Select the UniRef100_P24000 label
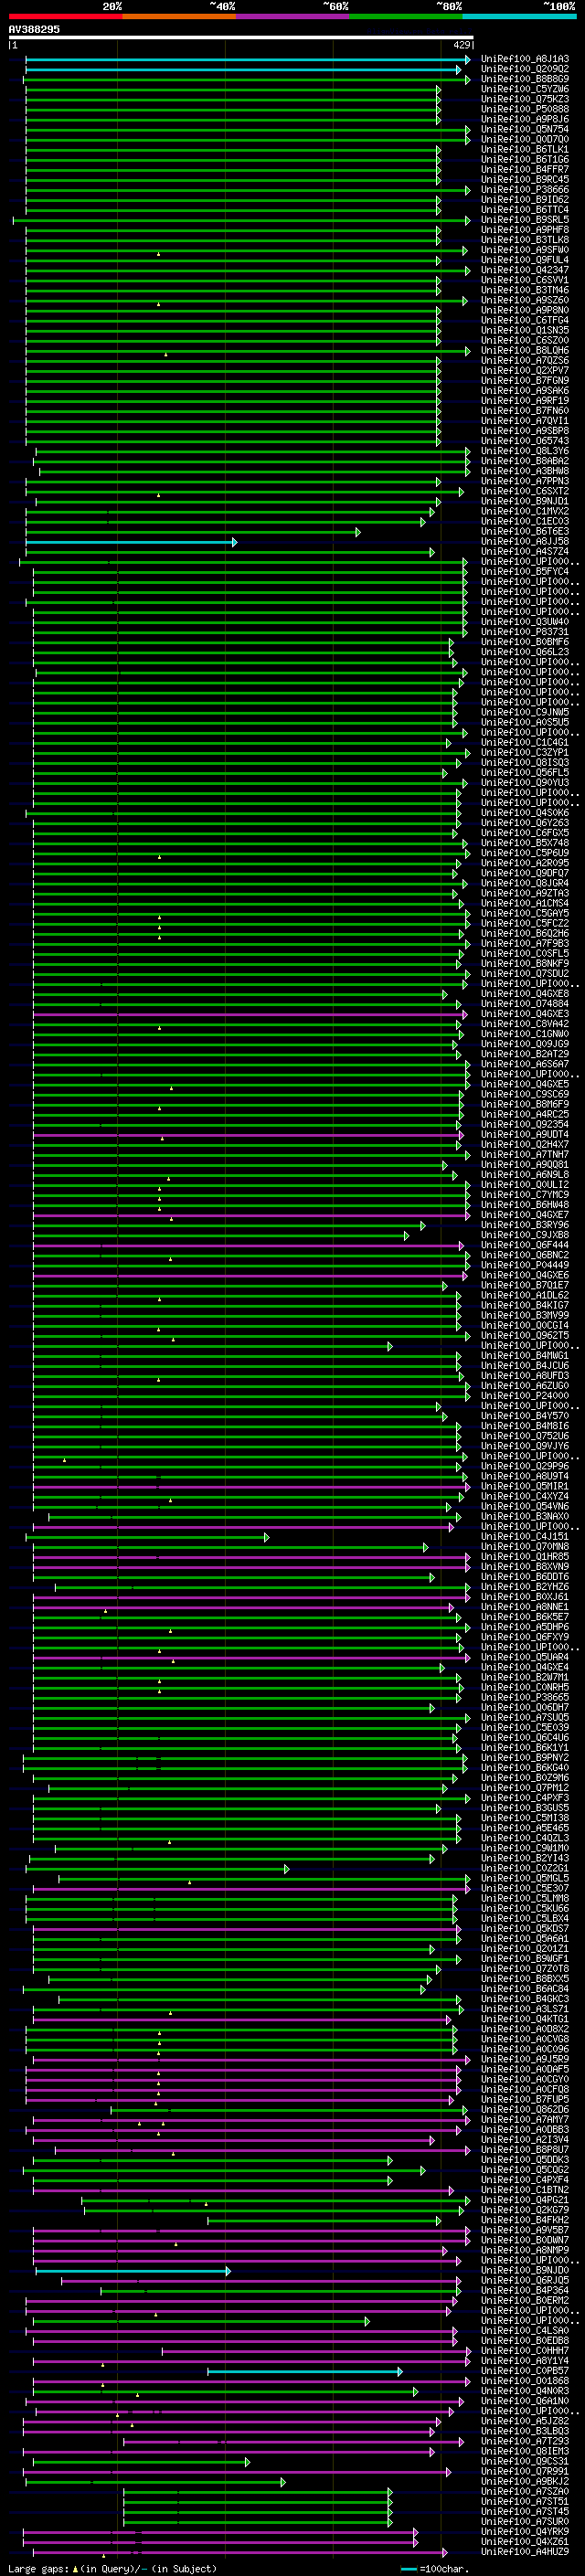Viewport: 585px width, 2576px height. [x=525, y=1396]
